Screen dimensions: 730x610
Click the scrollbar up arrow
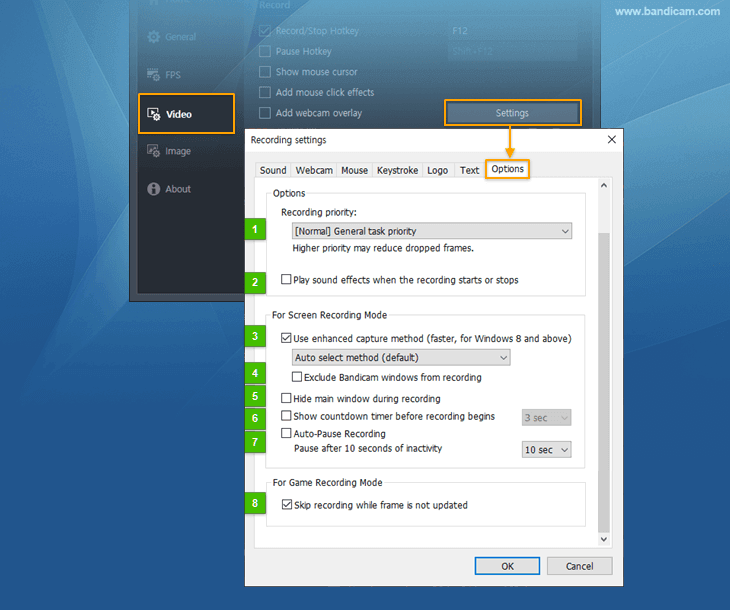(x=604, y=185)
